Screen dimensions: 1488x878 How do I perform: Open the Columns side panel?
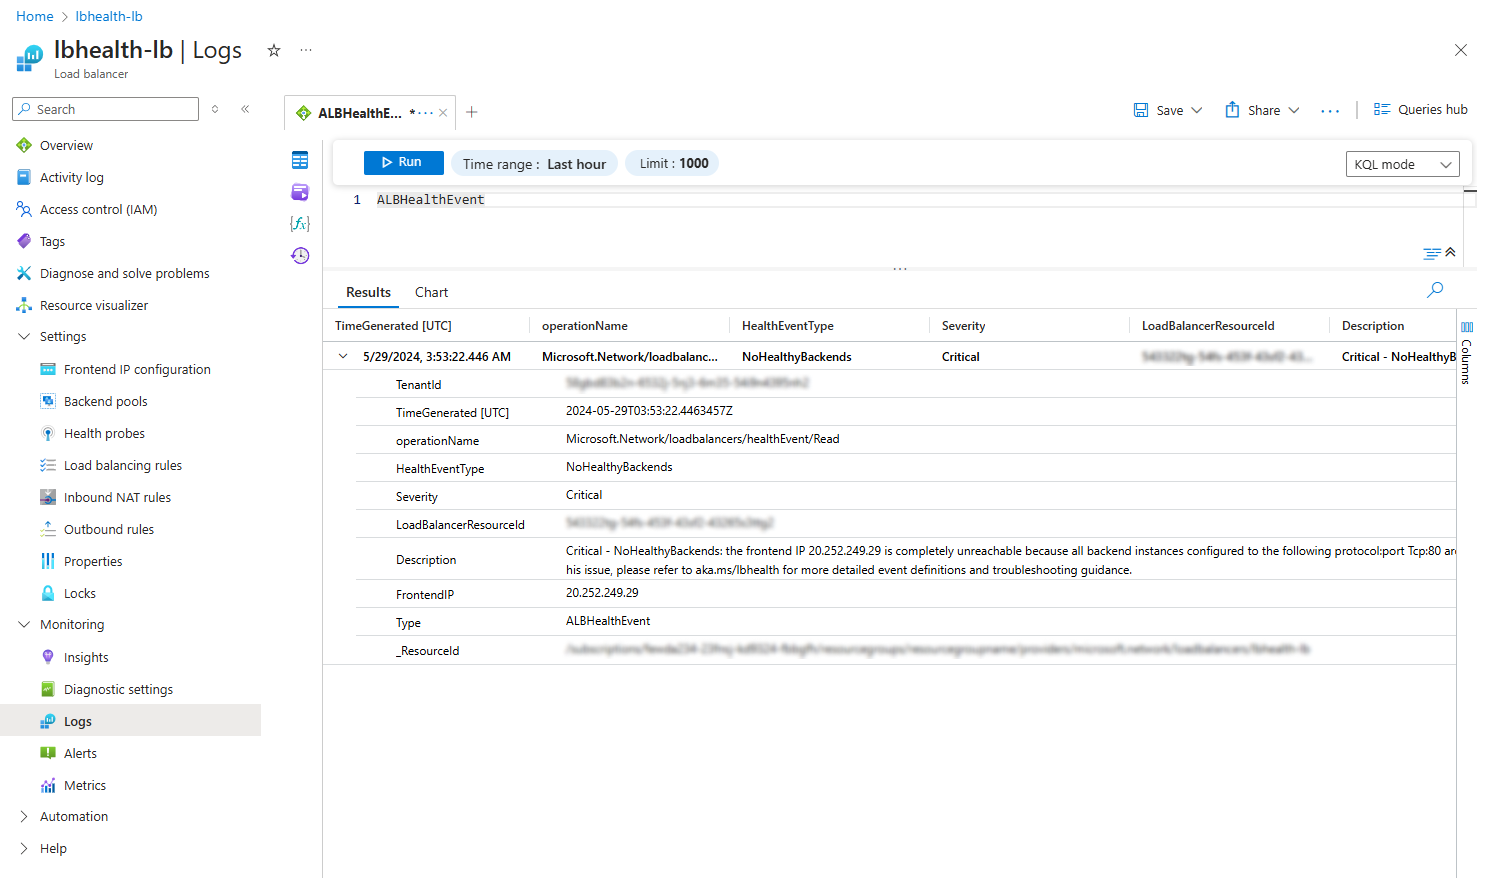point(1466,353)
